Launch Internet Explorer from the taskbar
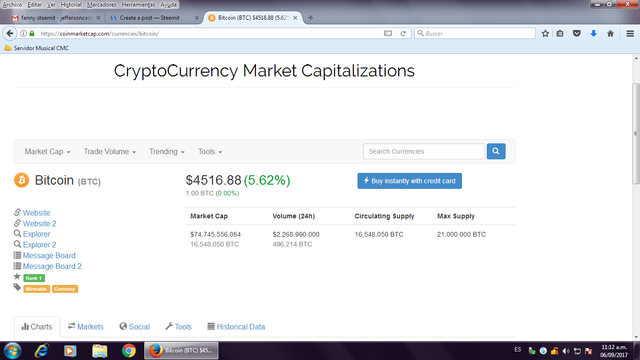 click(x=42, y=351)
